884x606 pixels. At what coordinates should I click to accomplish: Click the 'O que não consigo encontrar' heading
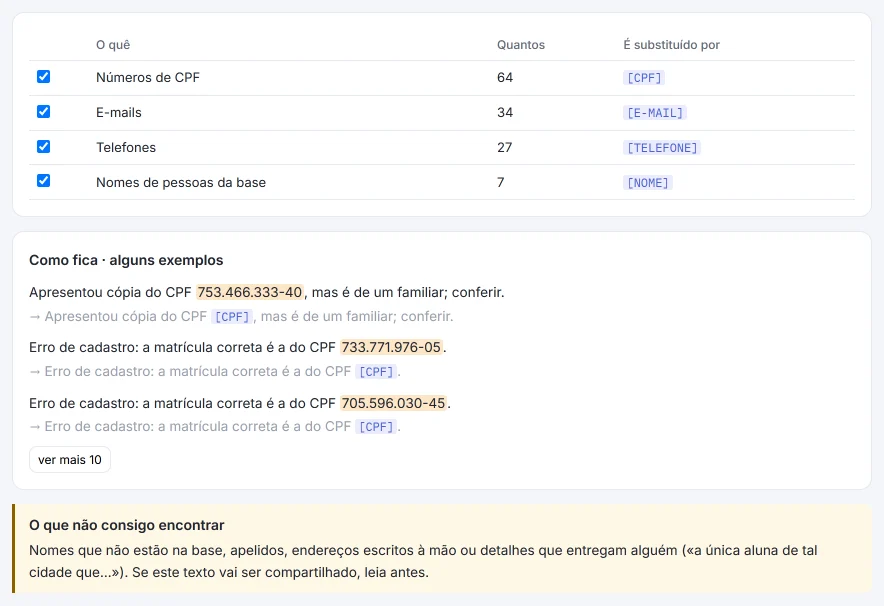[127, 525]
